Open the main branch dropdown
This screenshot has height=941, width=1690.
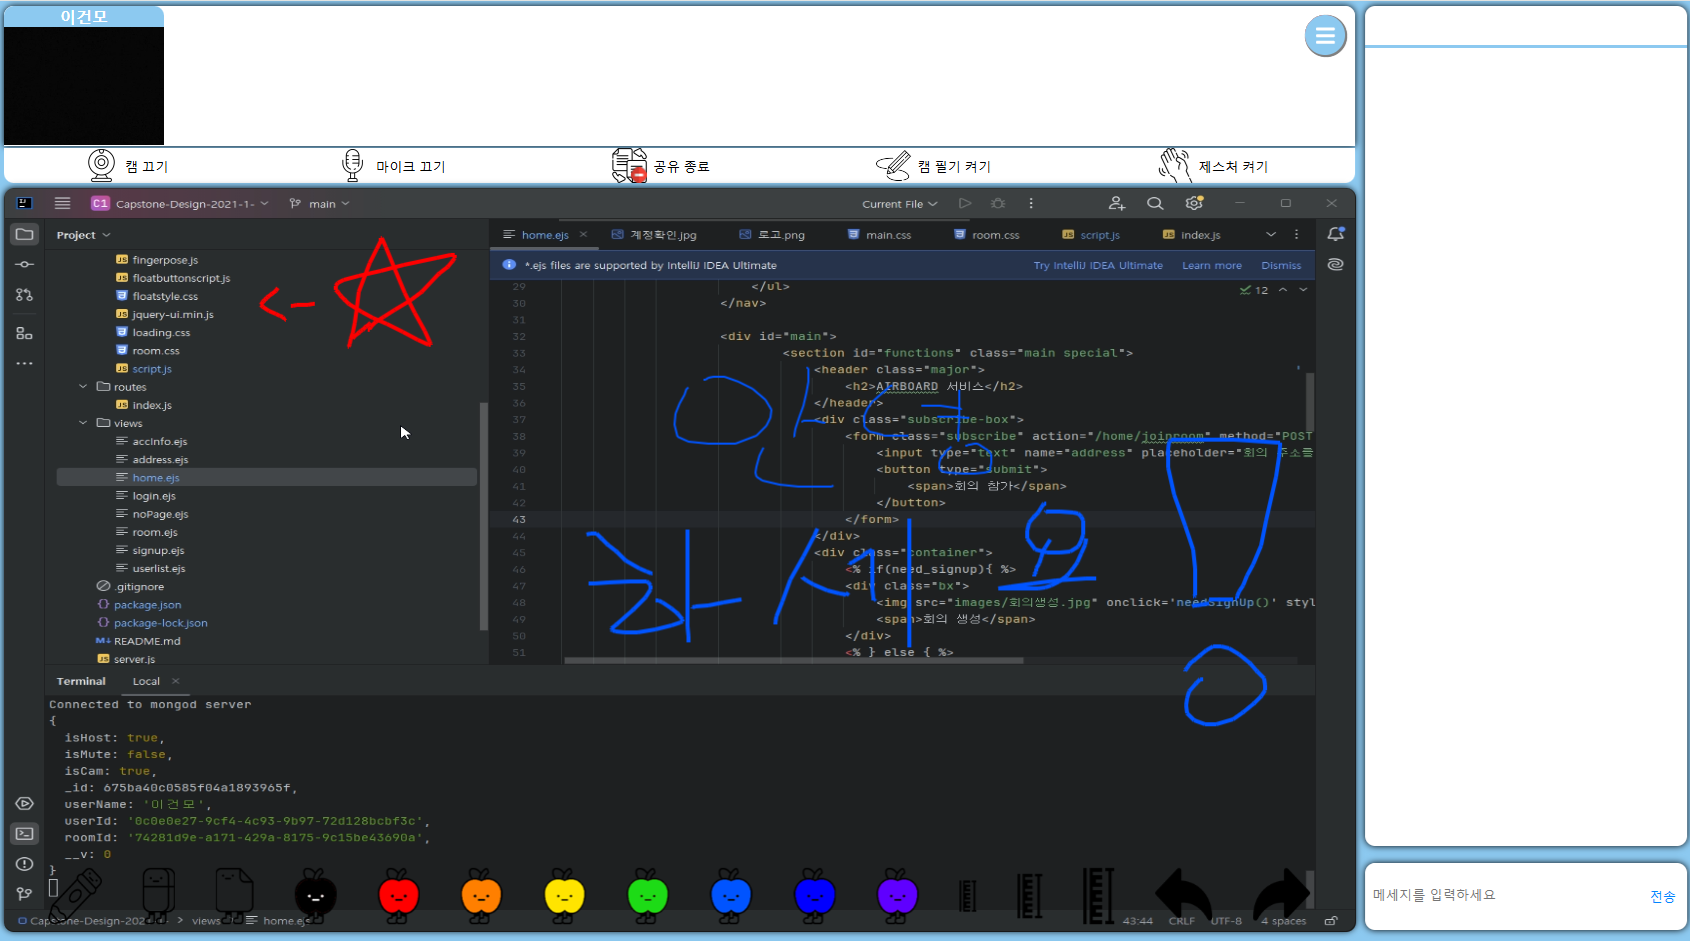click(320, 203)
